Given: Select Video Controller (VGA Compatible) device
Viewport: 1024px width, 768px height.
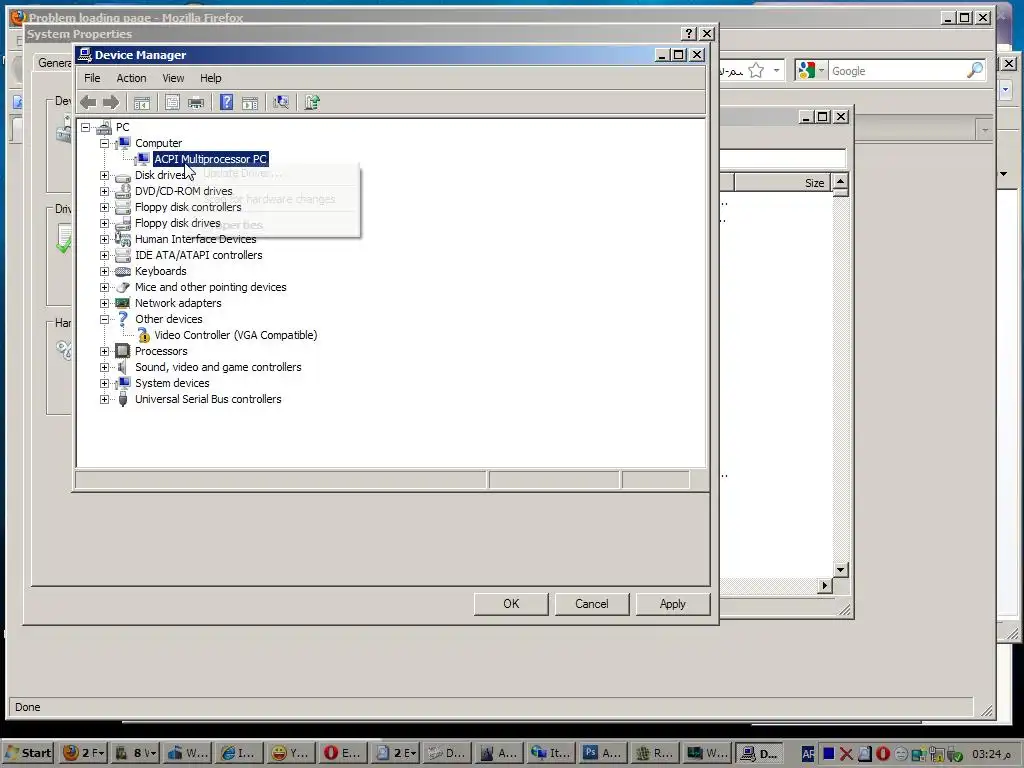Looking at the screenshot, I should [x=236, y=335].
